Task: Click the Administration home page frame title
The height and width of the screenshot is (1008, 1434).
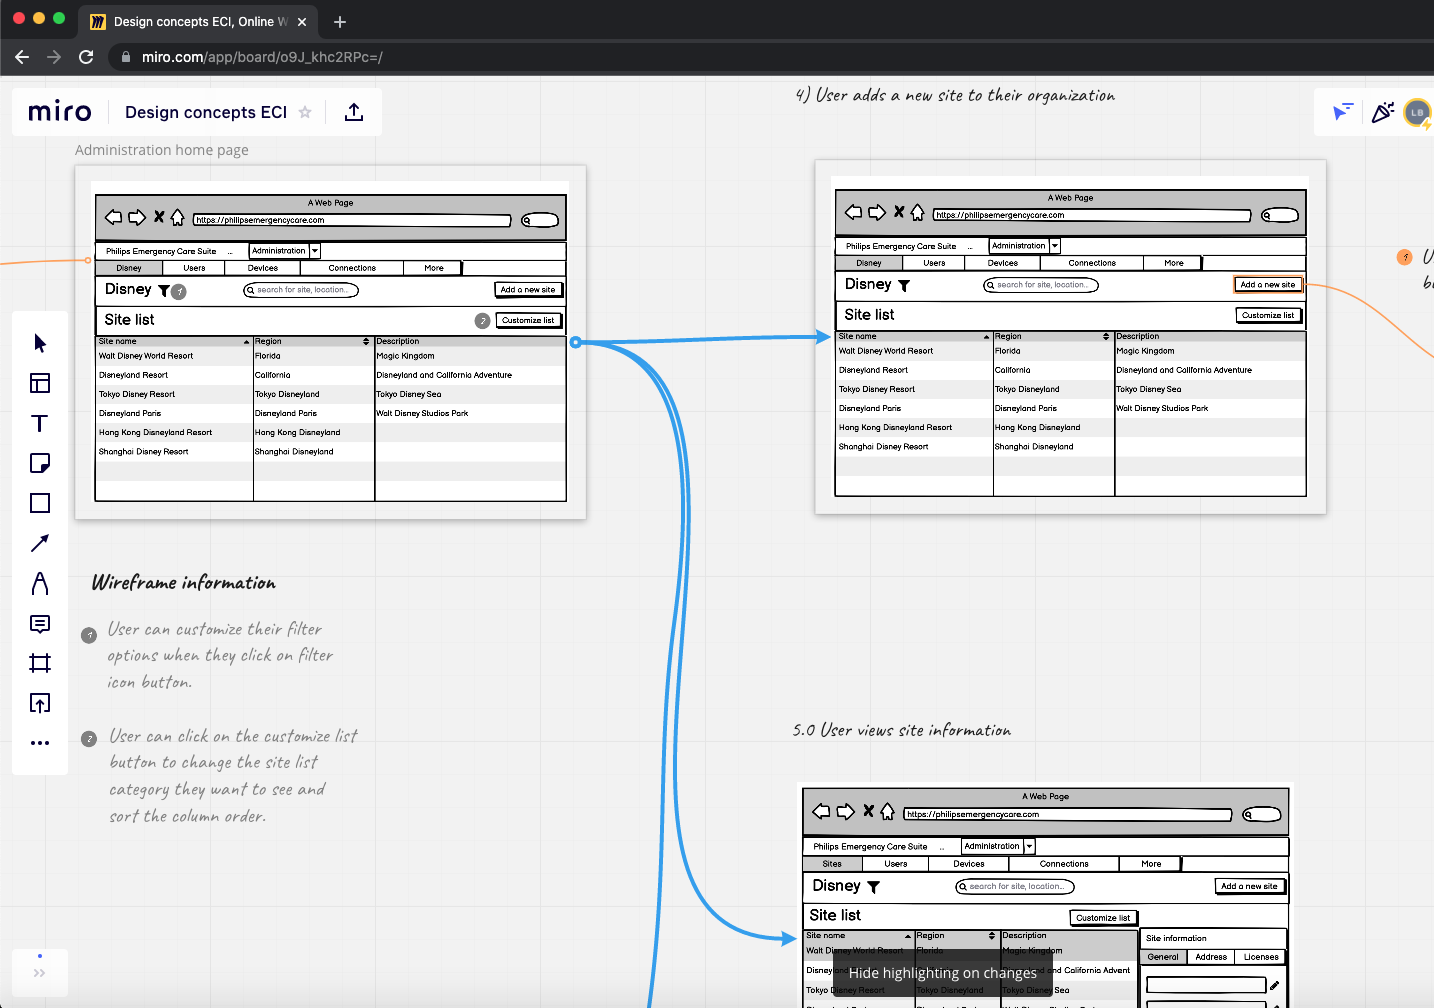Action: (x=162, y=150)
